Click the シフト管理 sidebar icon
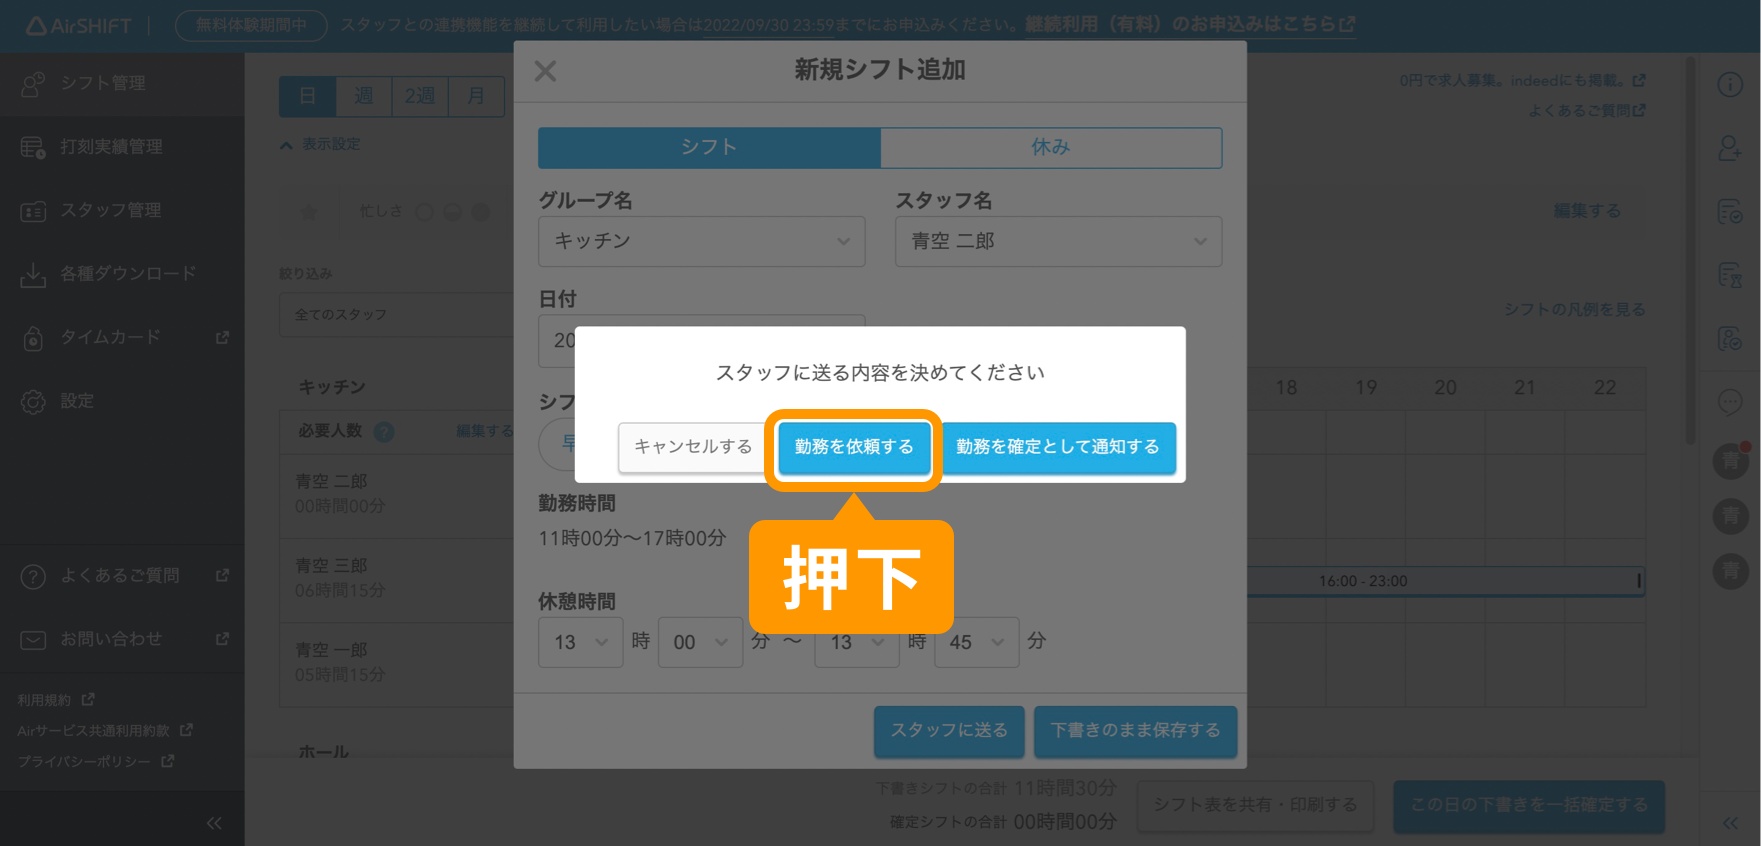The height and width of the screenshot is (846, 1761). pyautogui.click(x=33, y=84)
